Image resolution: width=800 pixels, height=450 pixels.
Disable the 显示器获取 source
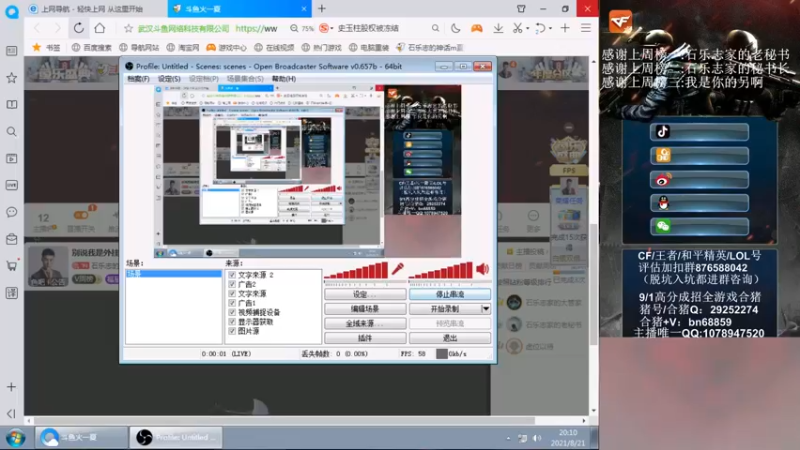[232, 322]
